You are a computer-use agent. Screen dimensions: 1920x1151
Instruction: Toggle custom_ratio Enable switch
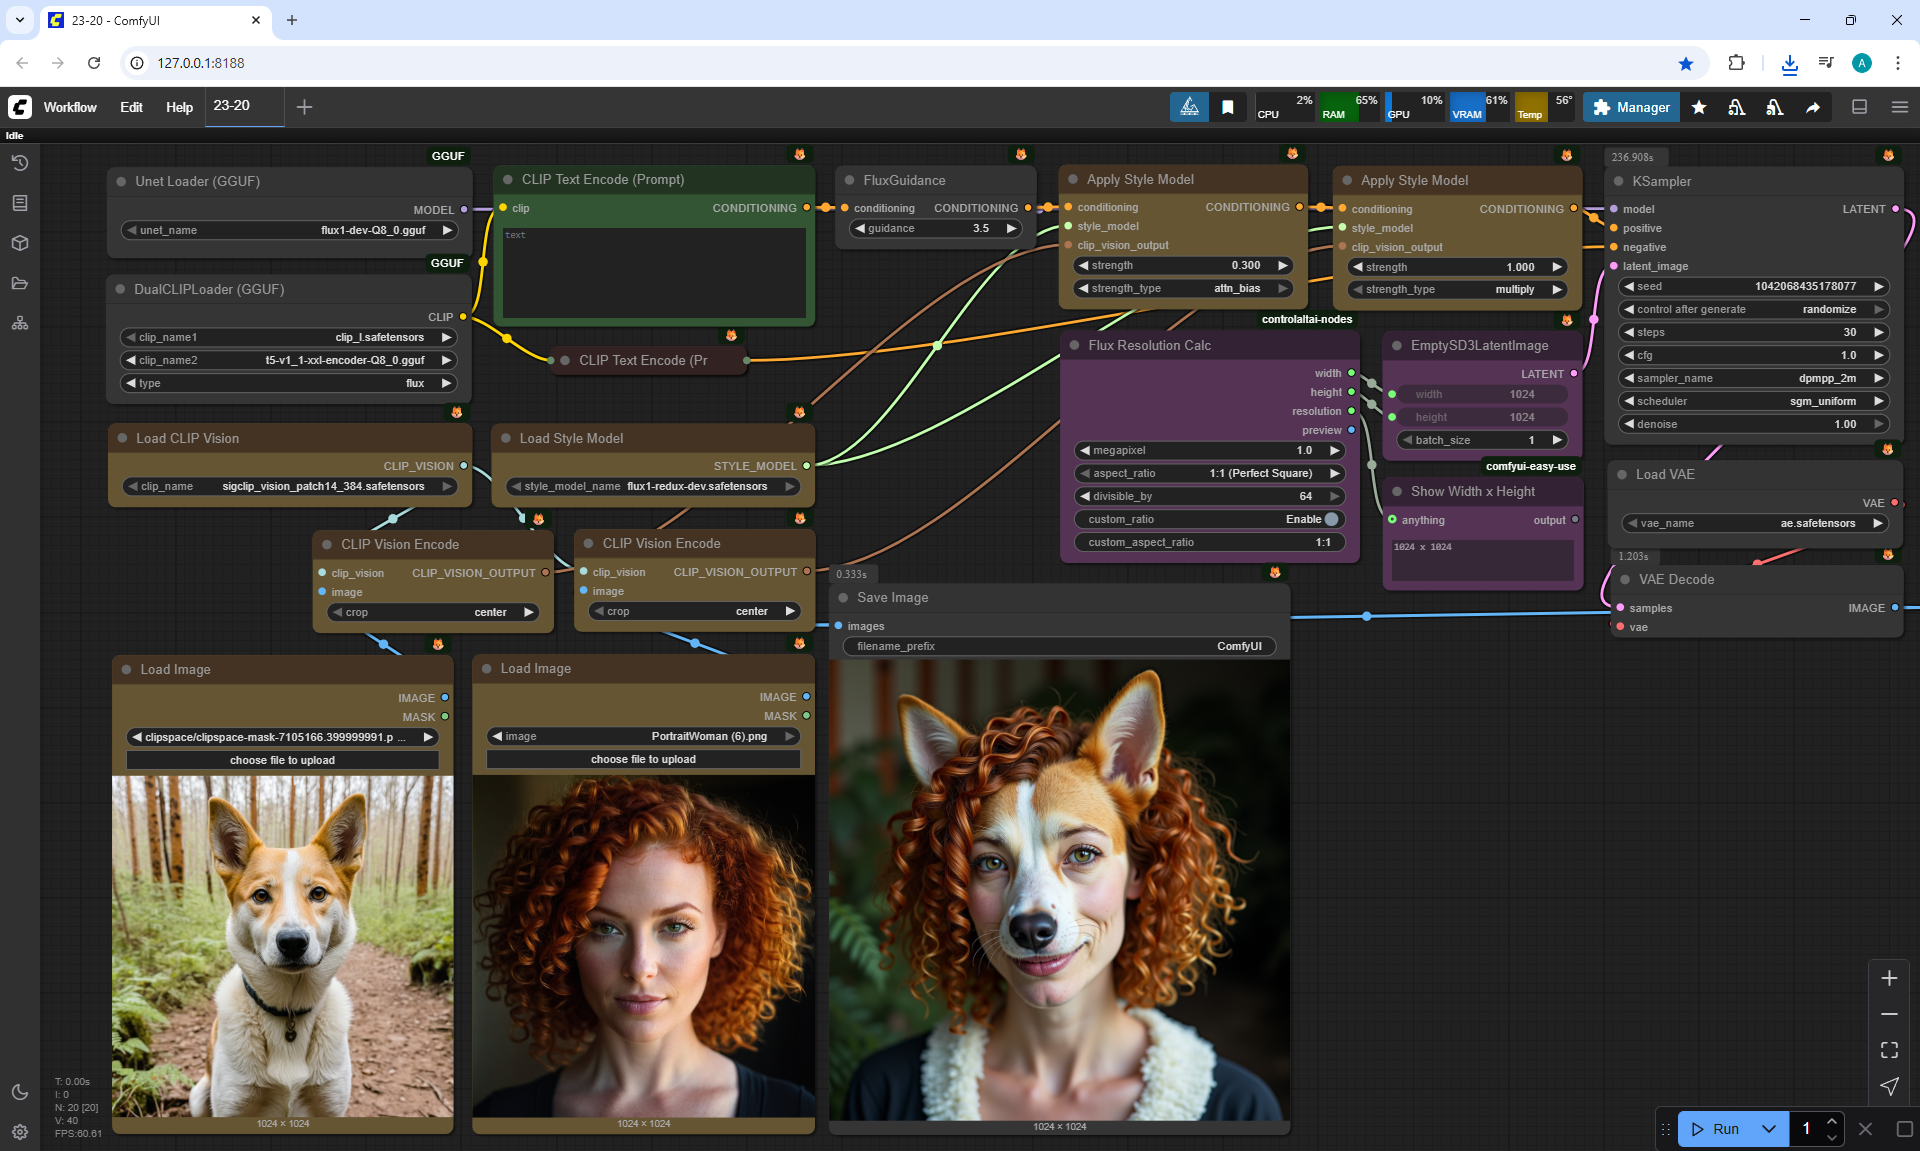(1331, 519)
